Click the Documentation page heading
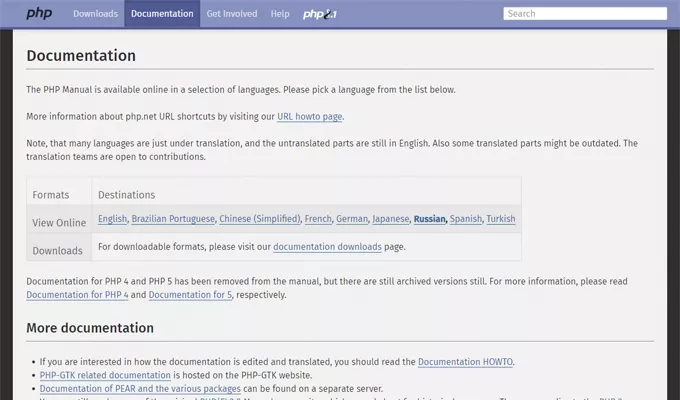Screen dimensions: 680x400 (x=81, y=56)
